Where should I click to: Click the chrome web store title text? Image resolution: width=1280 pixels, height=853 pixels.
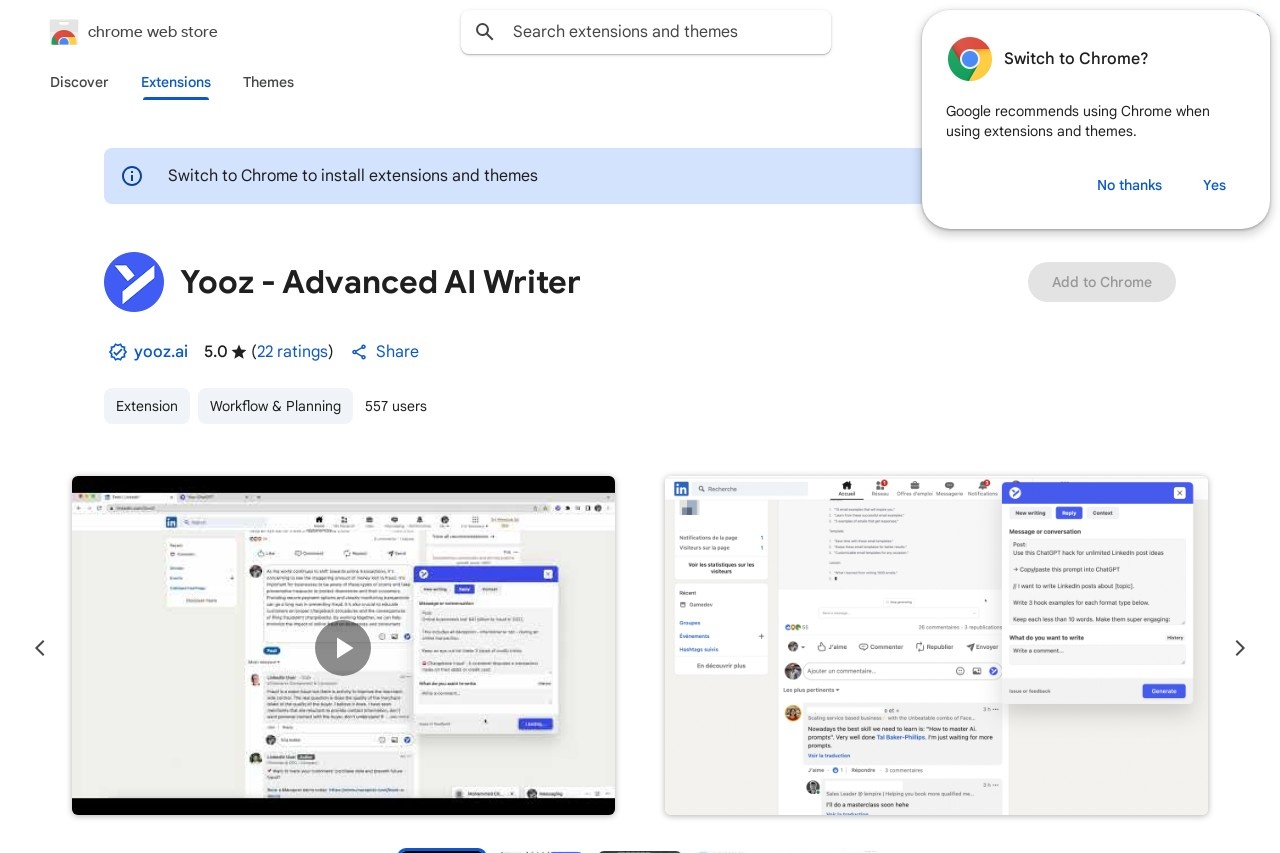(153, 32)
